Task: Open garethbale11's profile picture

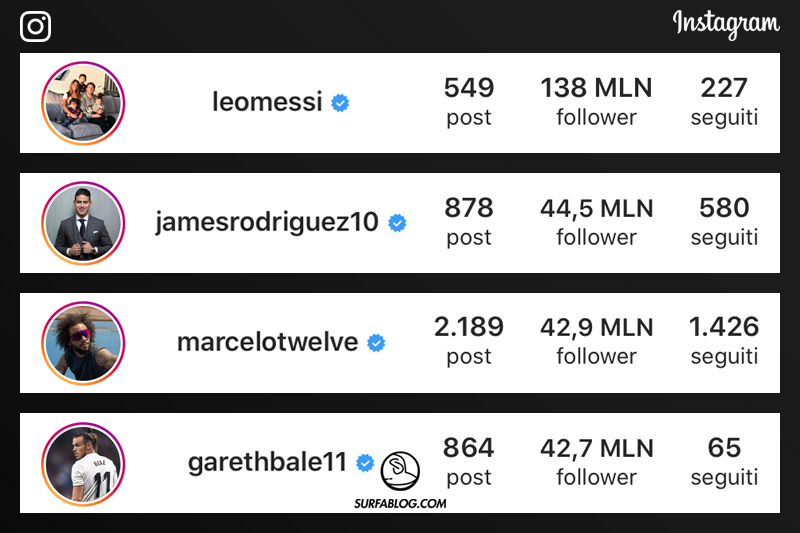Action: 83,463
